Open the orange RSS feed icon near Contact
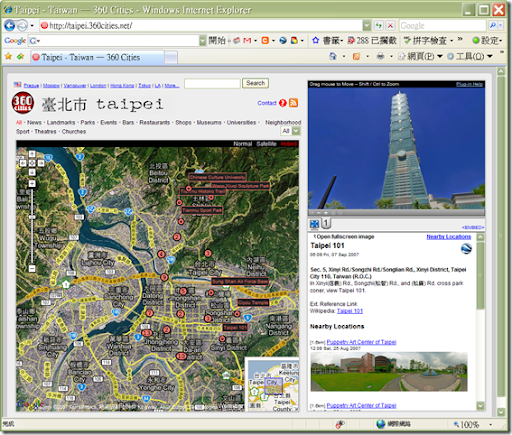The height and width of the screenshot is (435, 512). point(293,103)
